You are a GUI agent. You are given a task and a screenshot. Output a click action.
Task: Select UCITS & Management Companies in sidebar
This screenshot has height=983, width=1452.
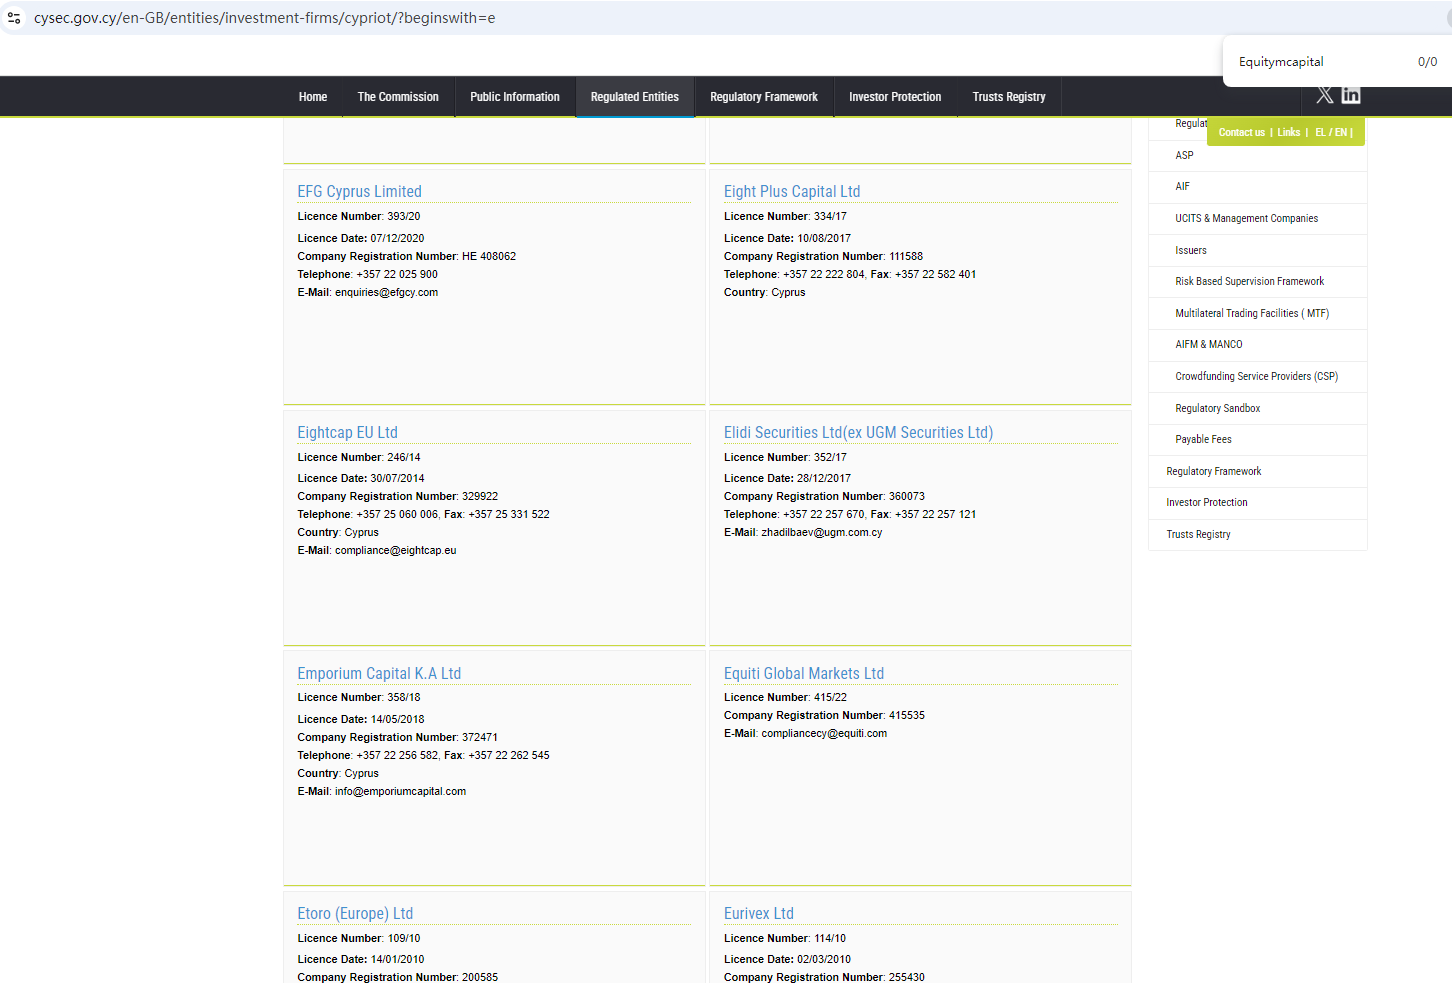pos(1246,219)
